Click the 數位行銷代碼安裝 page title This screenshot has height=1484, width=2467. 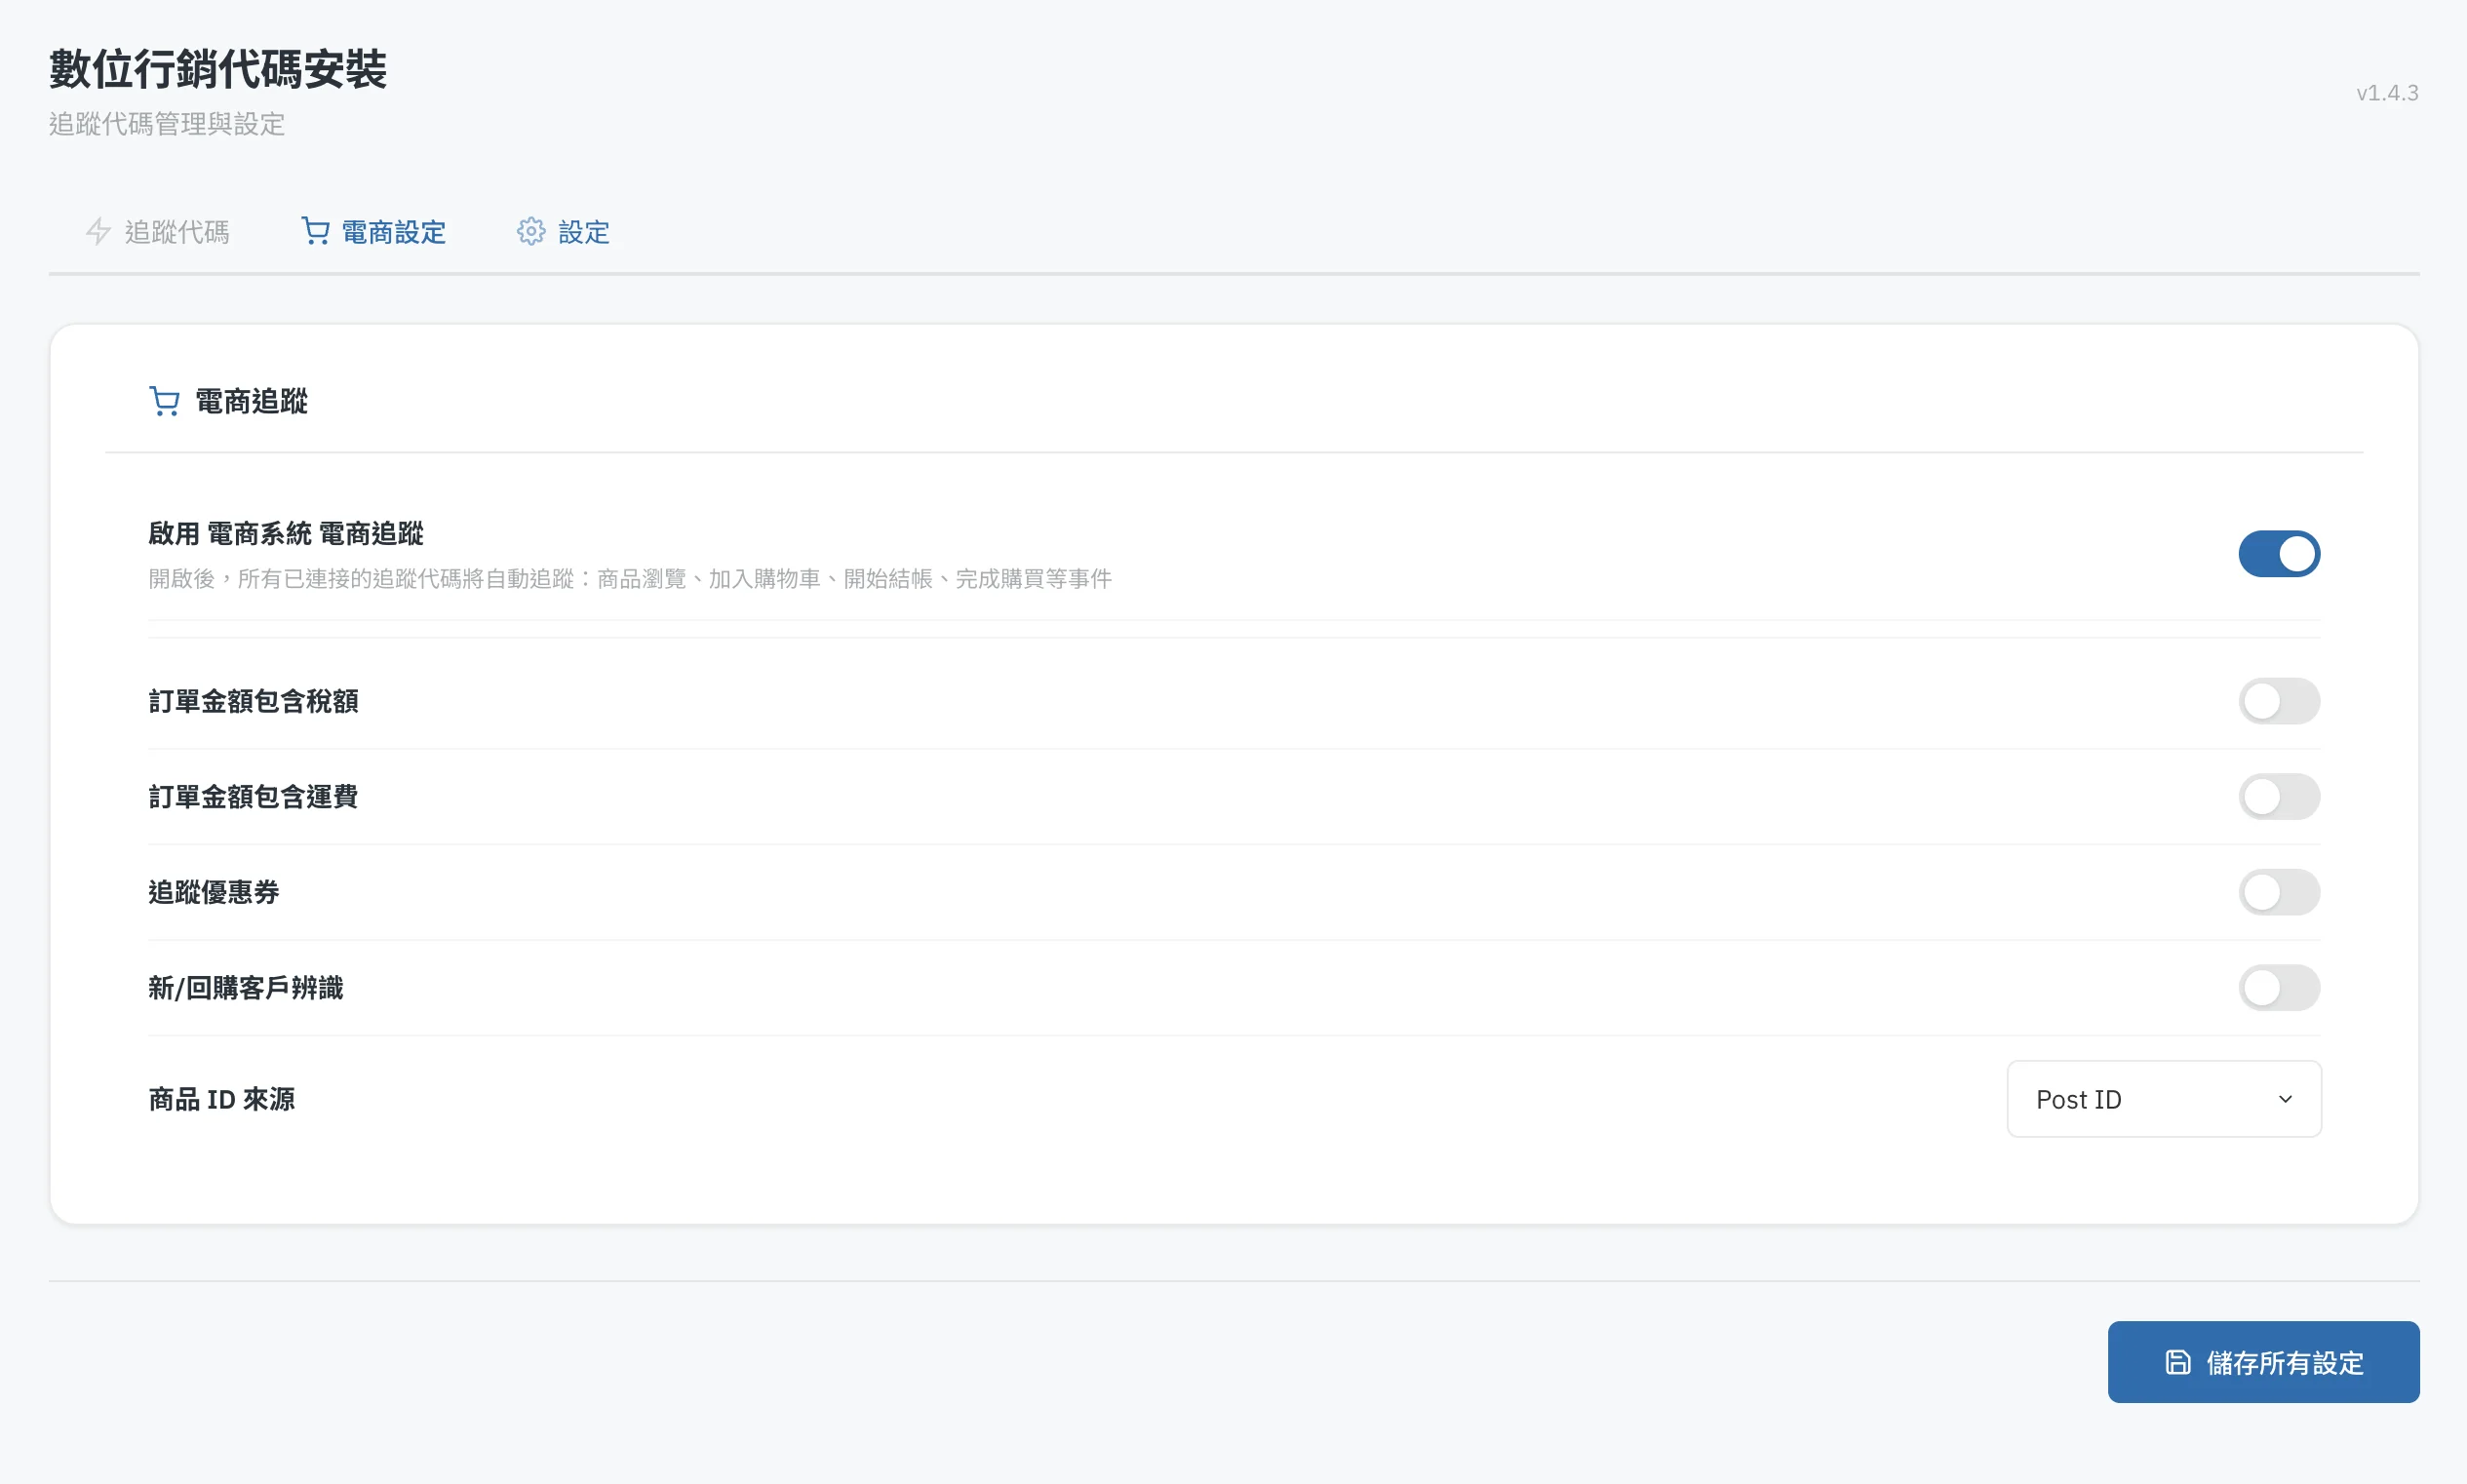tap(218, 69)
